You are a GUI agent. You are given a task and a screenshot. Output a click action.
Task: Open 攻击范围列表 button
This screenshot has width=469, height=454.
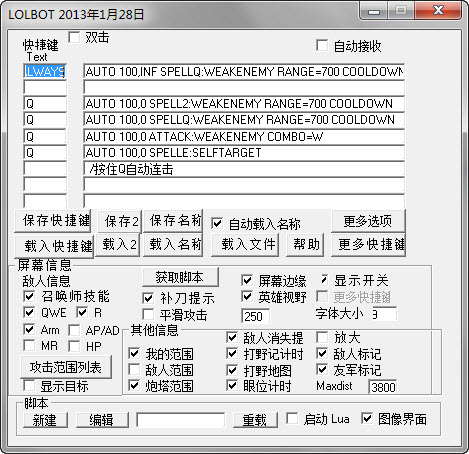pos(66,367)
